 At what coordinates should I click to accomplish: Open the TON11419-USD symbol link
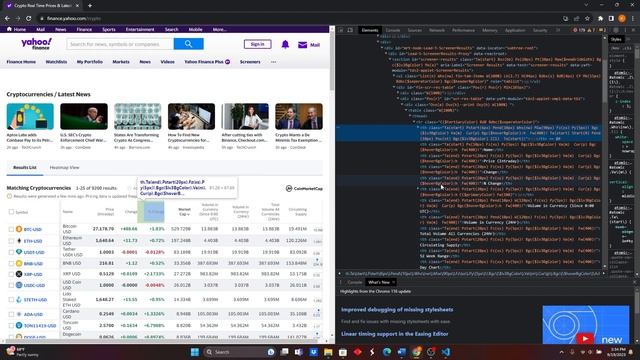tap(40, 326)
